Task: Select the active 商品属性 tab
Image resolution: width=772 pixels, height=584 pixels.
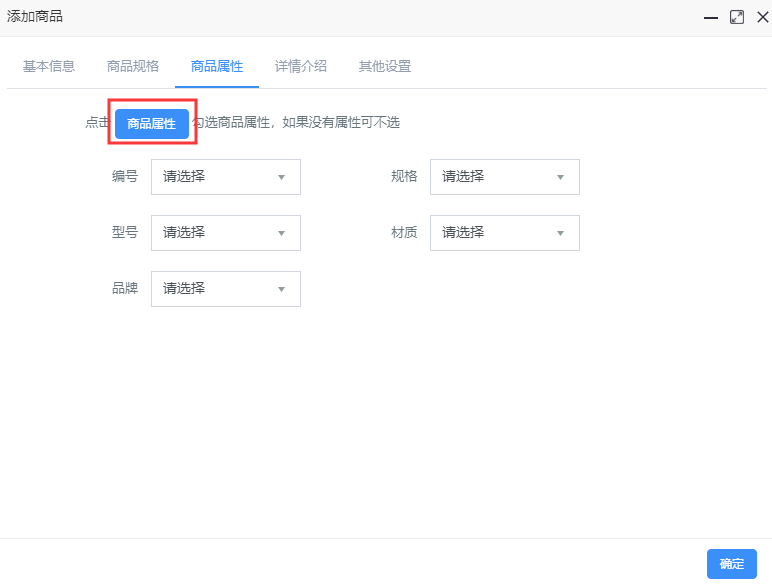Action: click(x=217, y=66)
